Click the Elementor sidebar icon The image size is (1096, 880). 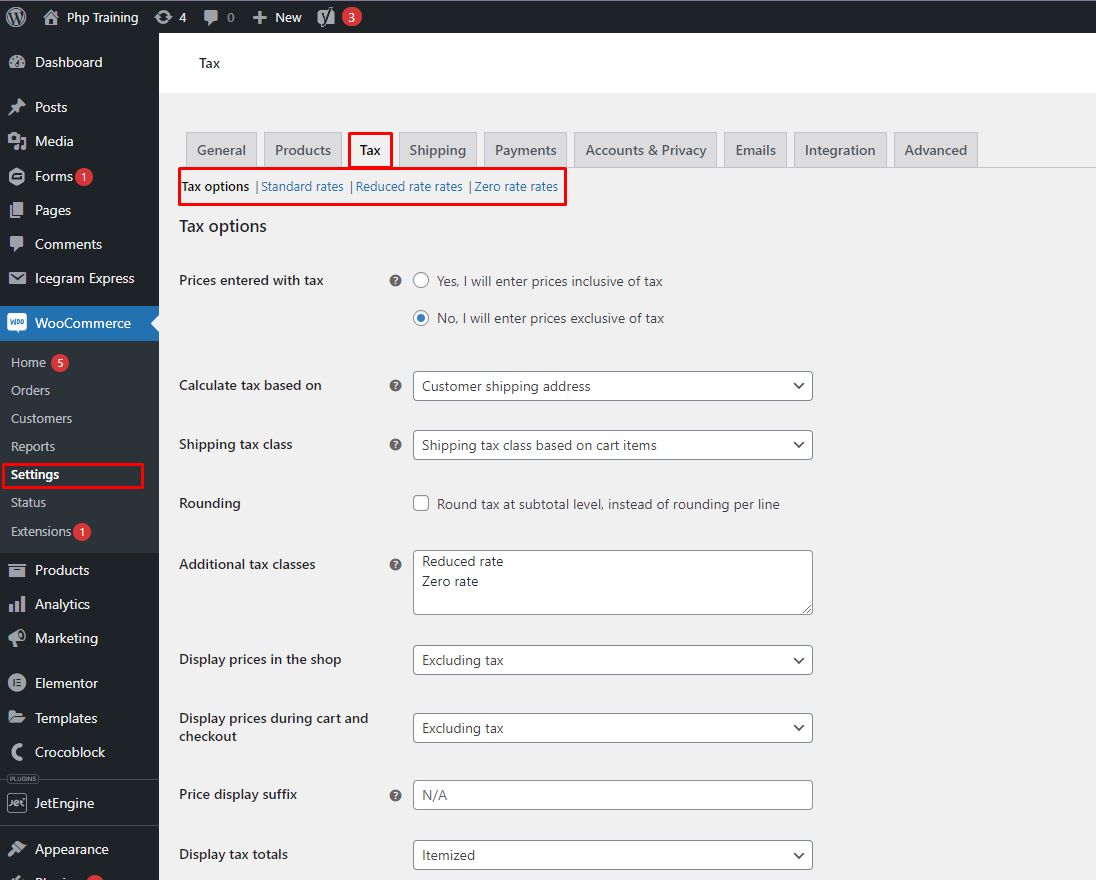(16, 684)
